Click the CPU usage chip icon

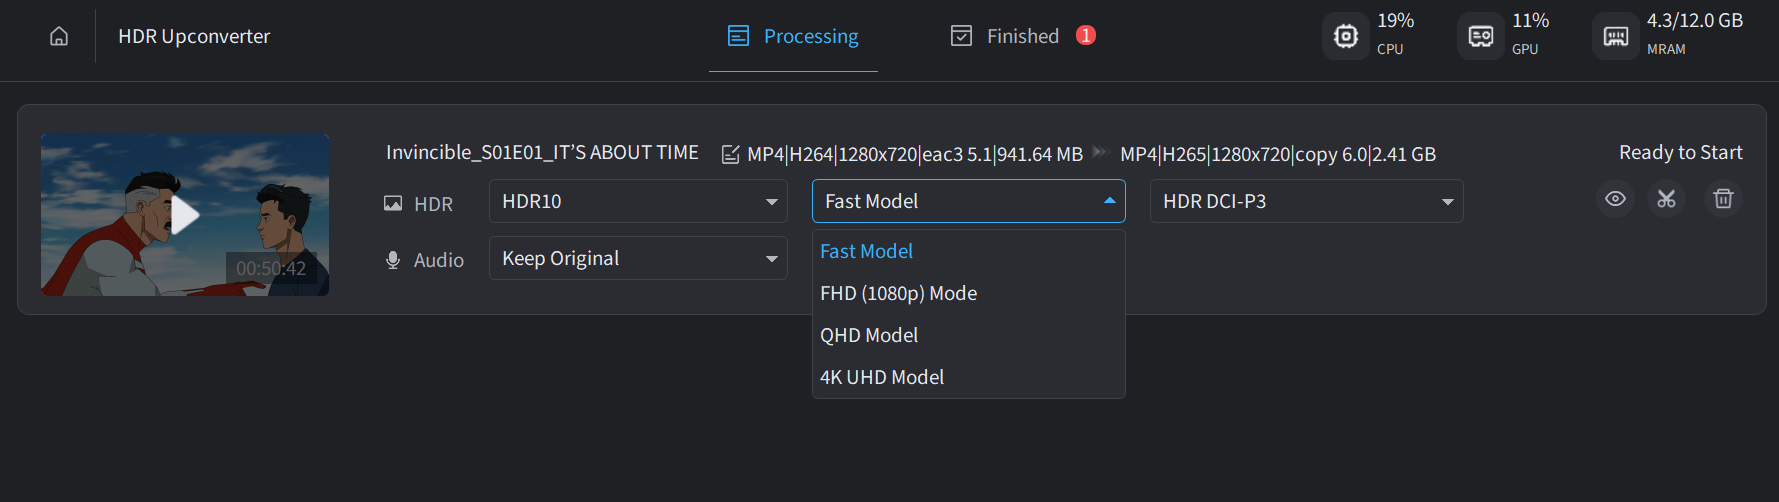[1346, 36]
